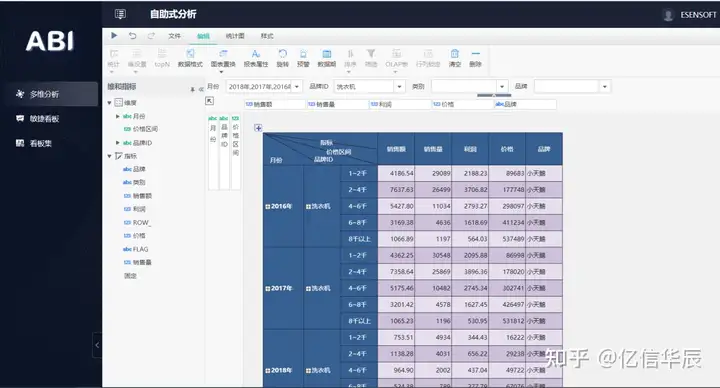Open 报表属性 from the toolbar
This screenshot has width=720, height=388.
(256, 58)
